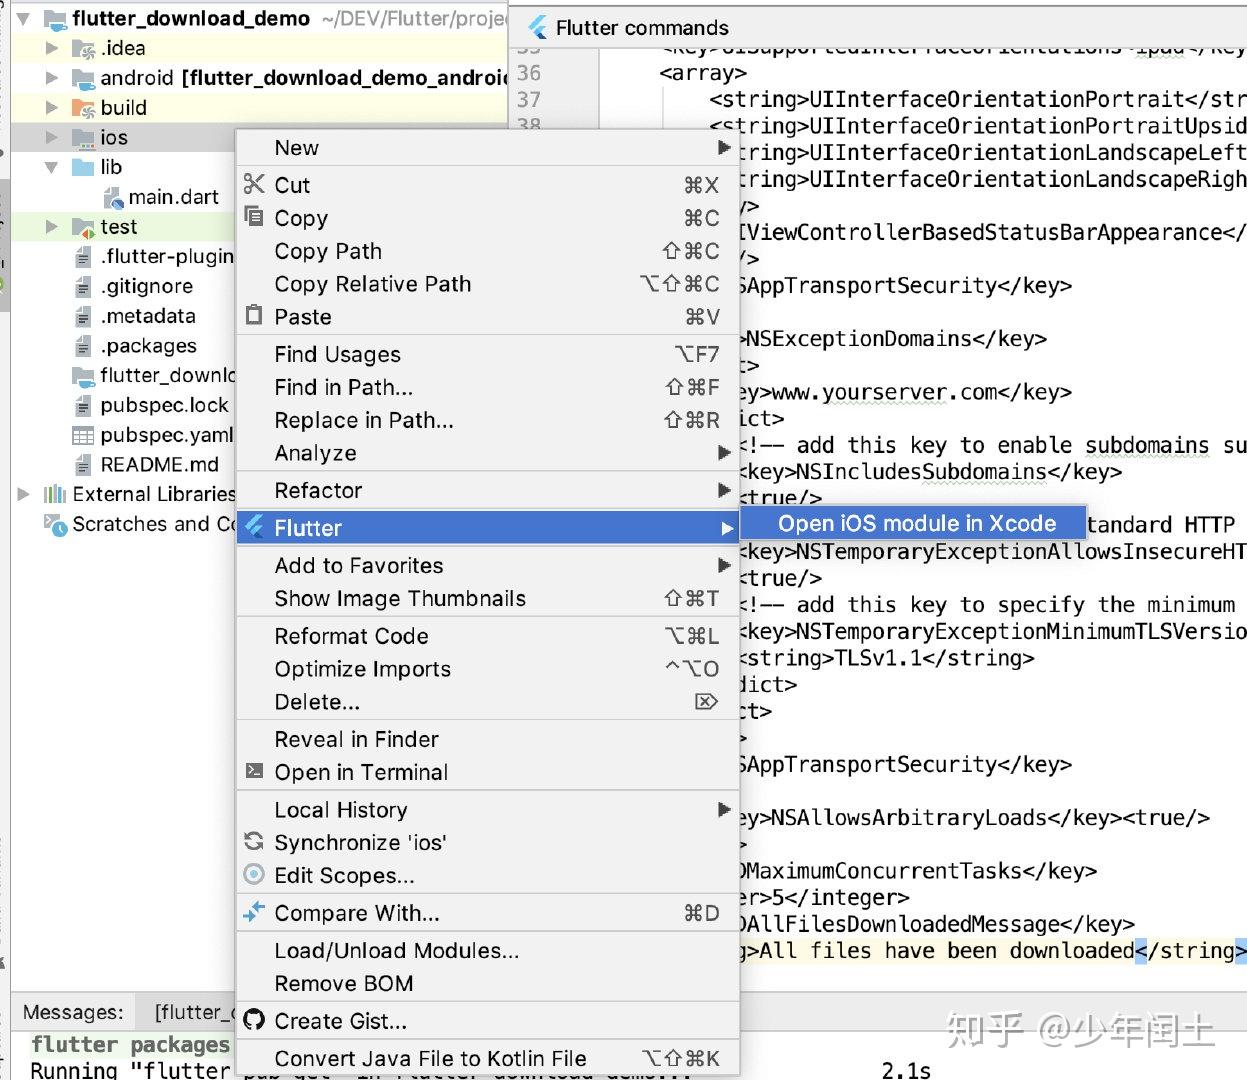
Task: Click Remove BOM in the context menu
Action: pos(343,983)
